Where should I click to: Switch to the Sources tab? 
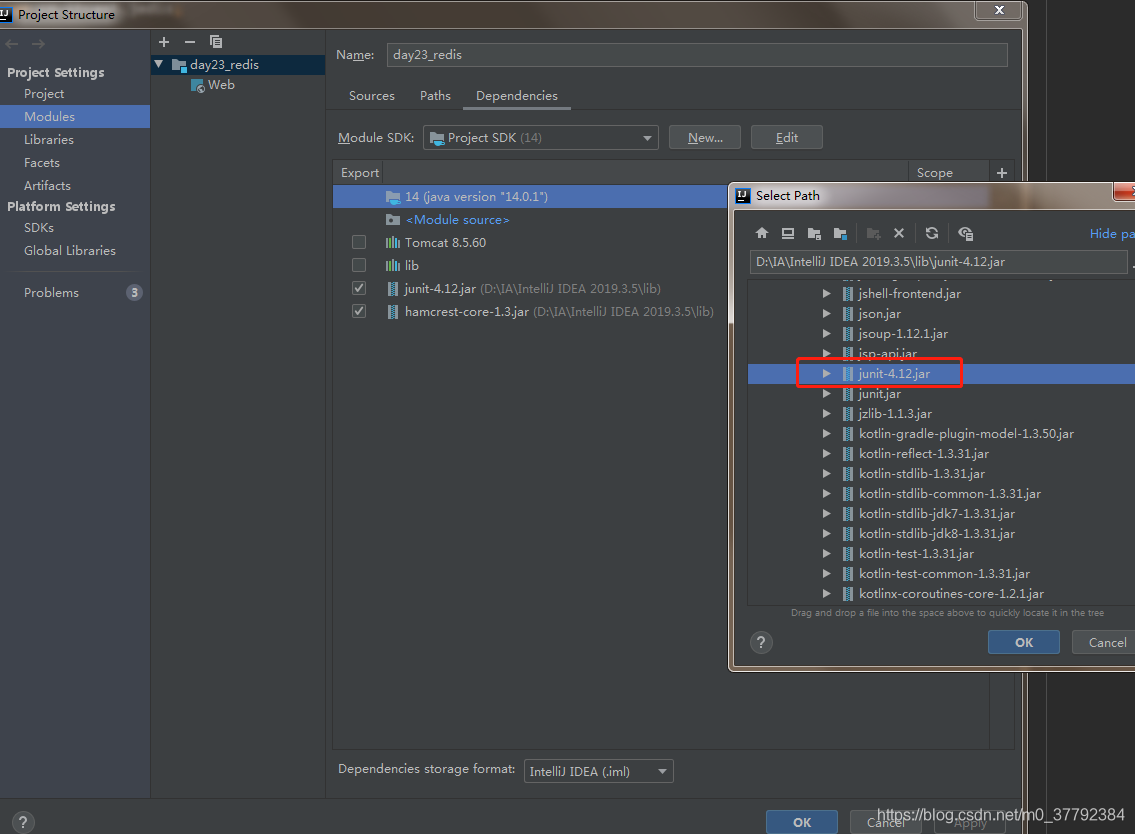tap(371, 96)
